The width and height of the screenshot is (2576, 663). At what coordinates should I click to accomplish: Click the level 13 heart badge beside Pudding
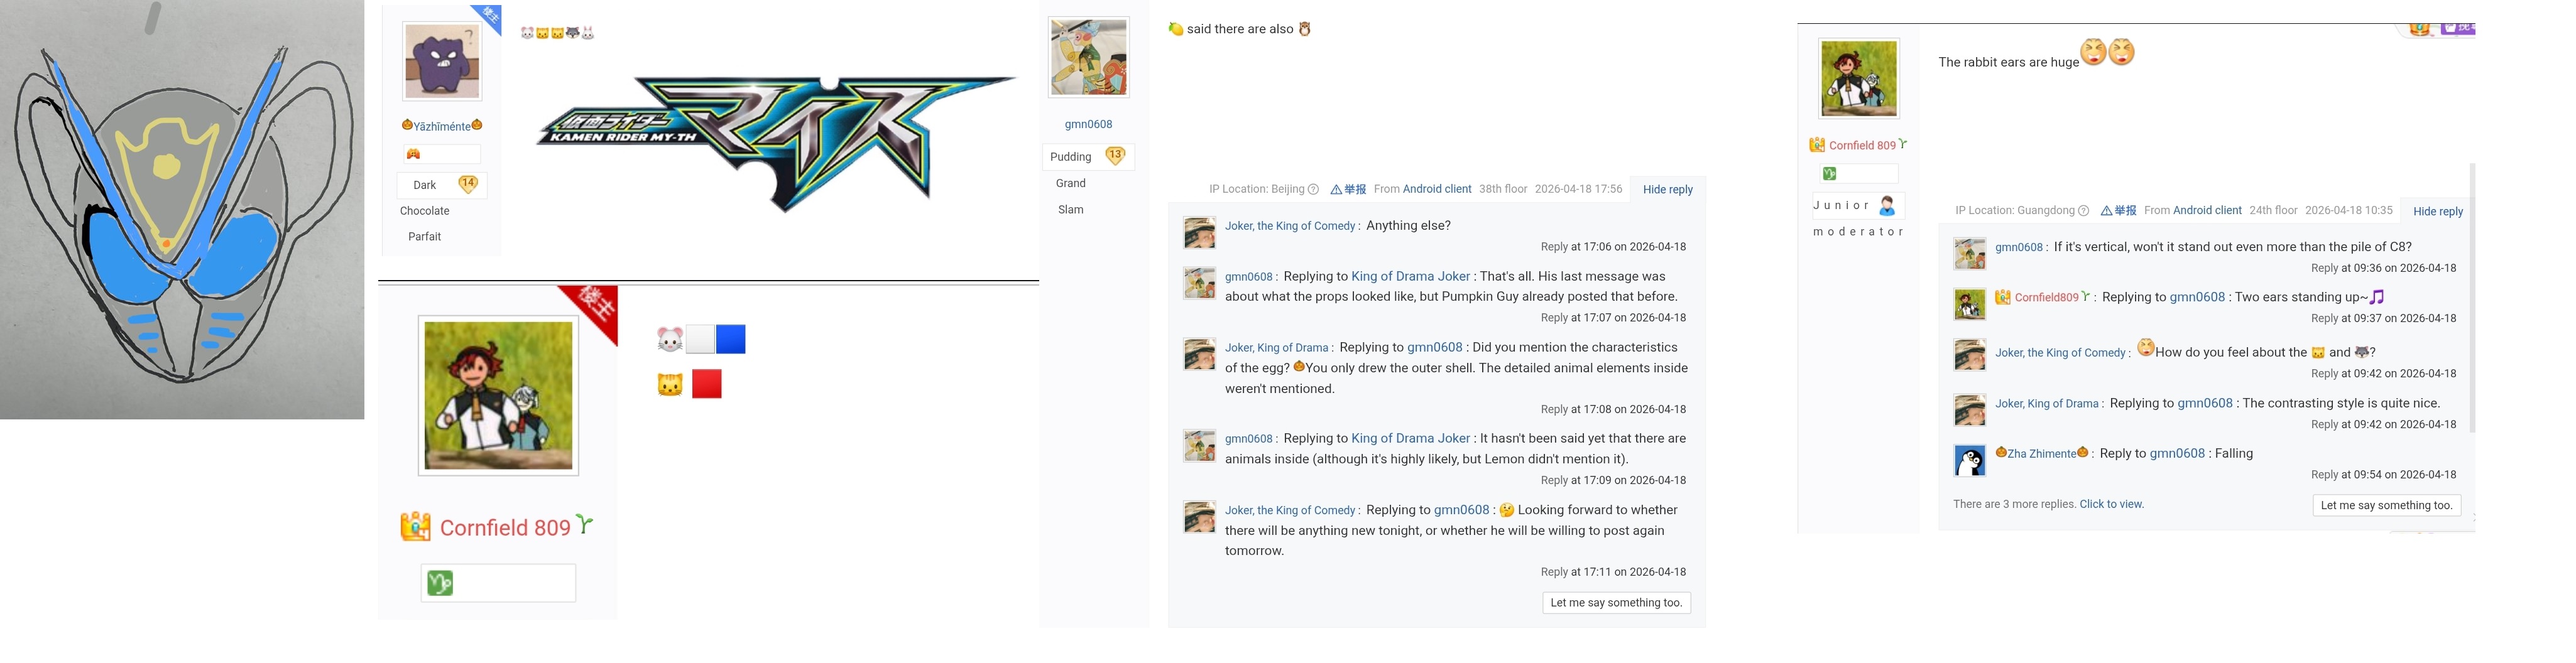[1115, 156]
